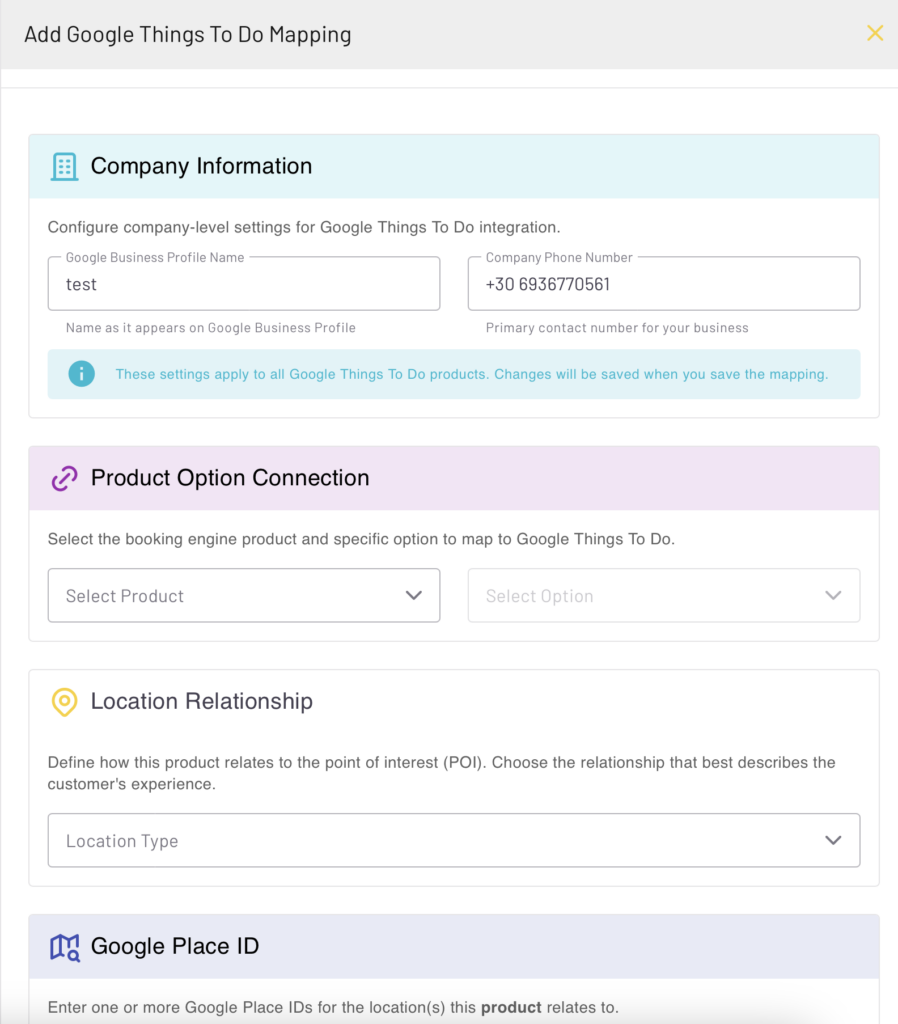The width and height of the screenshot is (898, 1024).
Task: Click the chevron arrow in Select Product
Action: click(x=414, y=596)
